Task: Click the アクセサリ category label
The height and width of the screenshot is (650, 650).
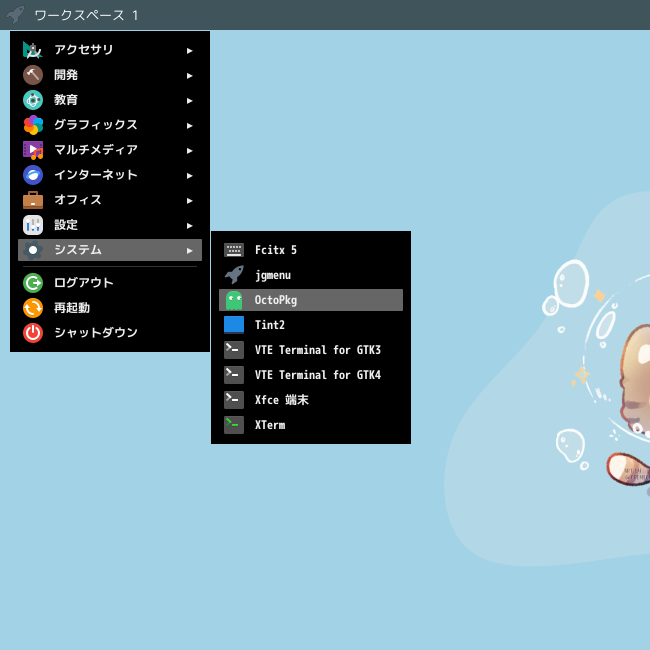Action: [x=84, y=50]
